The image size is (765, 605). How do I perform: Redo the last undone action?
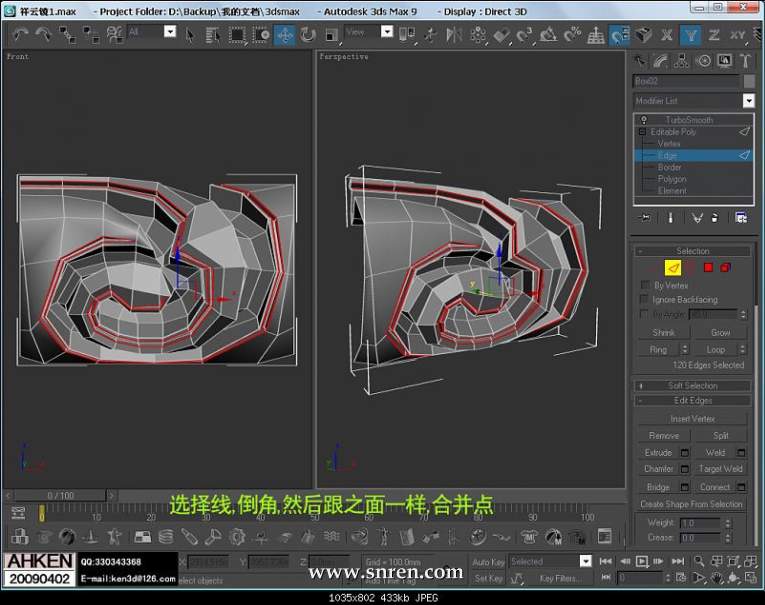coord(44,34)
